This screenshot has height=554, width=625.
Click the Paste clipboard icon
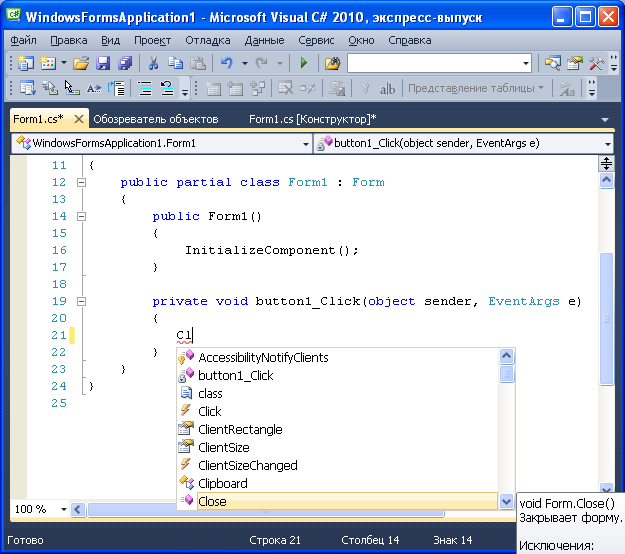[198, 63]
